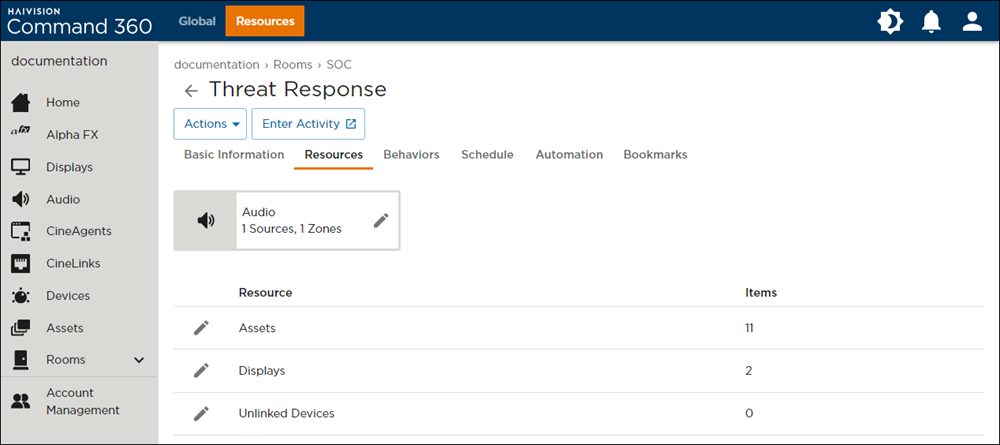Switch to the Schedule tab
Screen dimensions: 1000x445
click(487, 155)
